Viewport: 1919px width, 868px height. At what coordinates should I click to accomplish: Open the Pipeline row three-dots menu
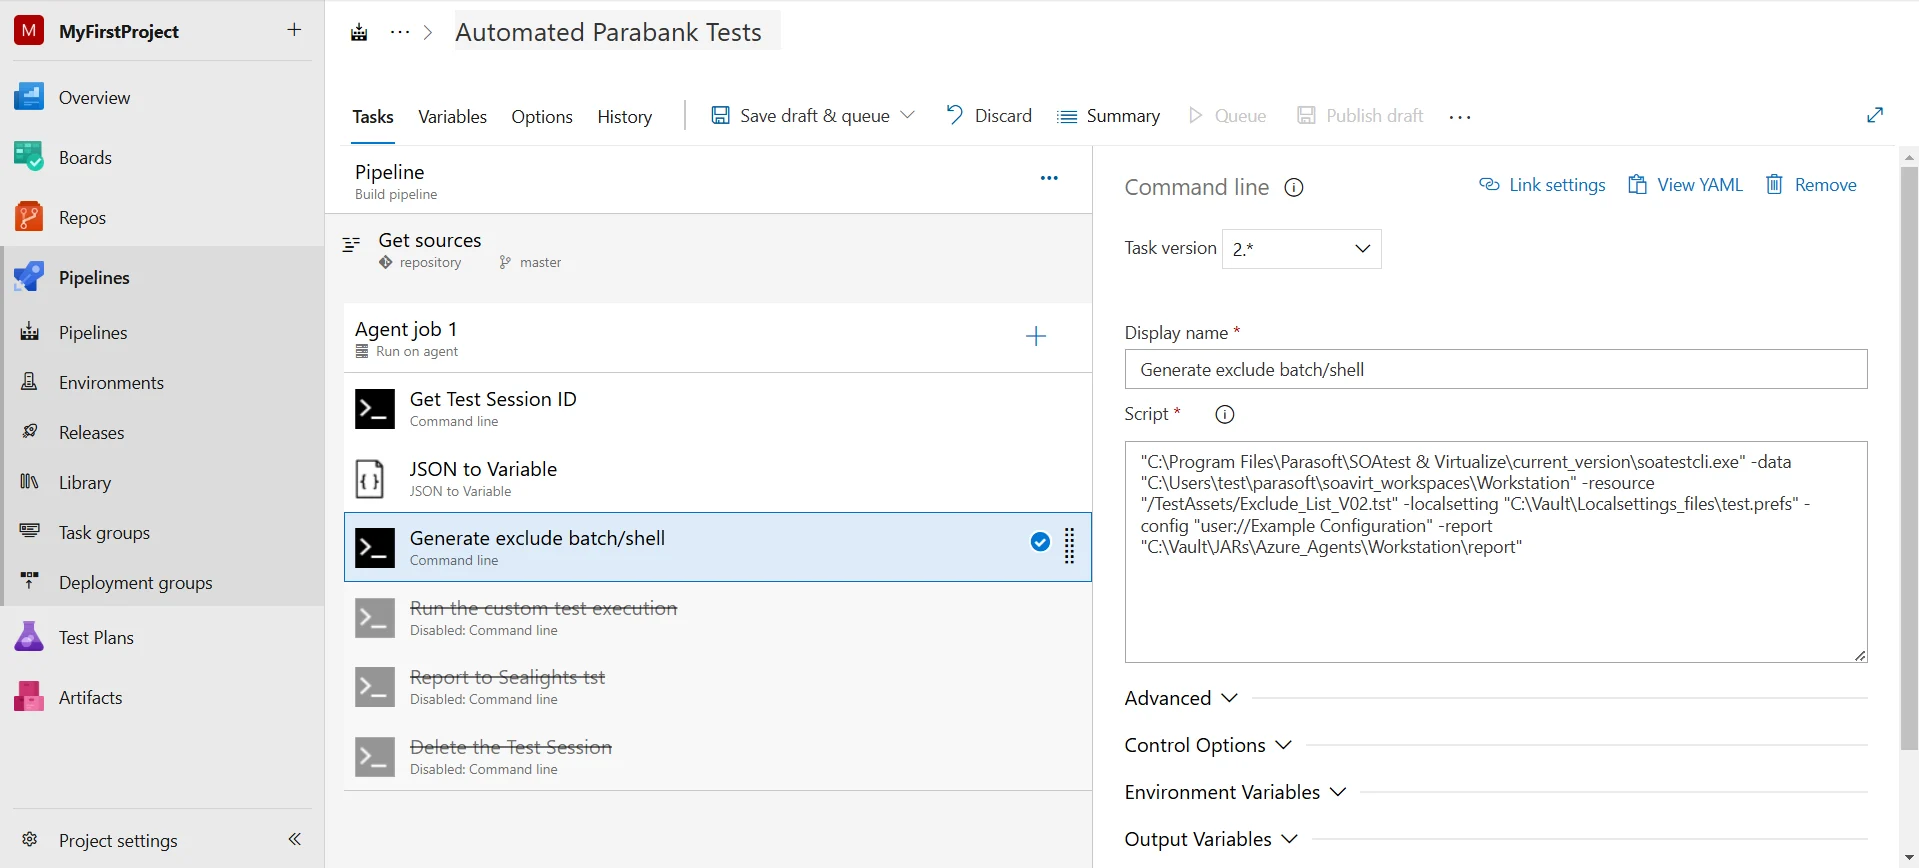pyautogui.click(x=1049, y=178)
